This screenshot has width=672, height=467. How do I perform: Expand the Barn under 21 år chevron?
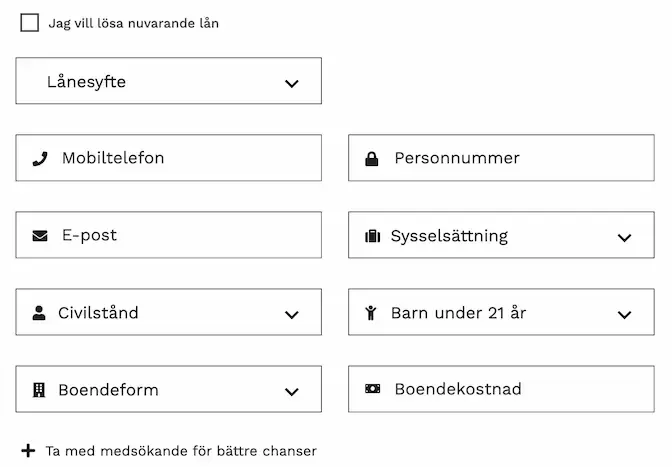[x=624, y=314]
